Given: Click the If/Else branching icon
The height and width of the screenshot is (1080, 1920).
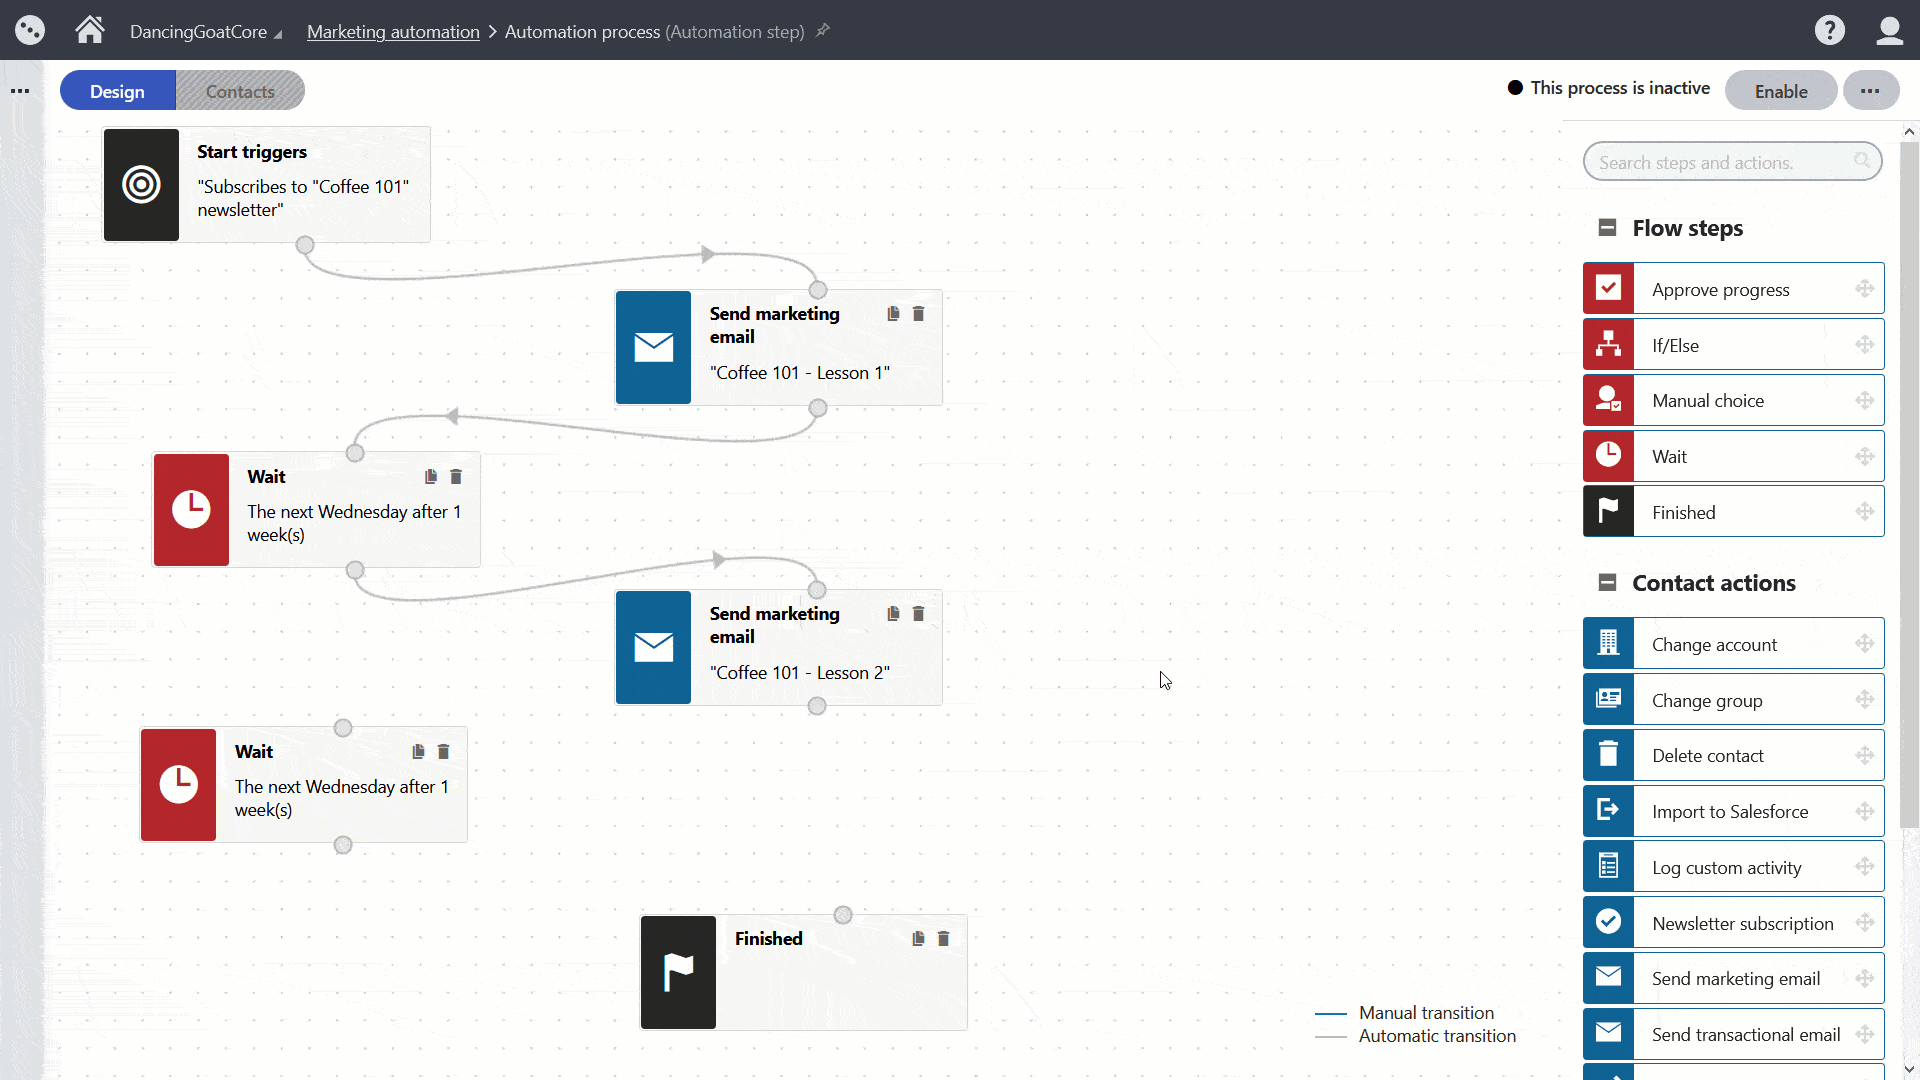Looking at the screenshot, I should (1609, 344).
